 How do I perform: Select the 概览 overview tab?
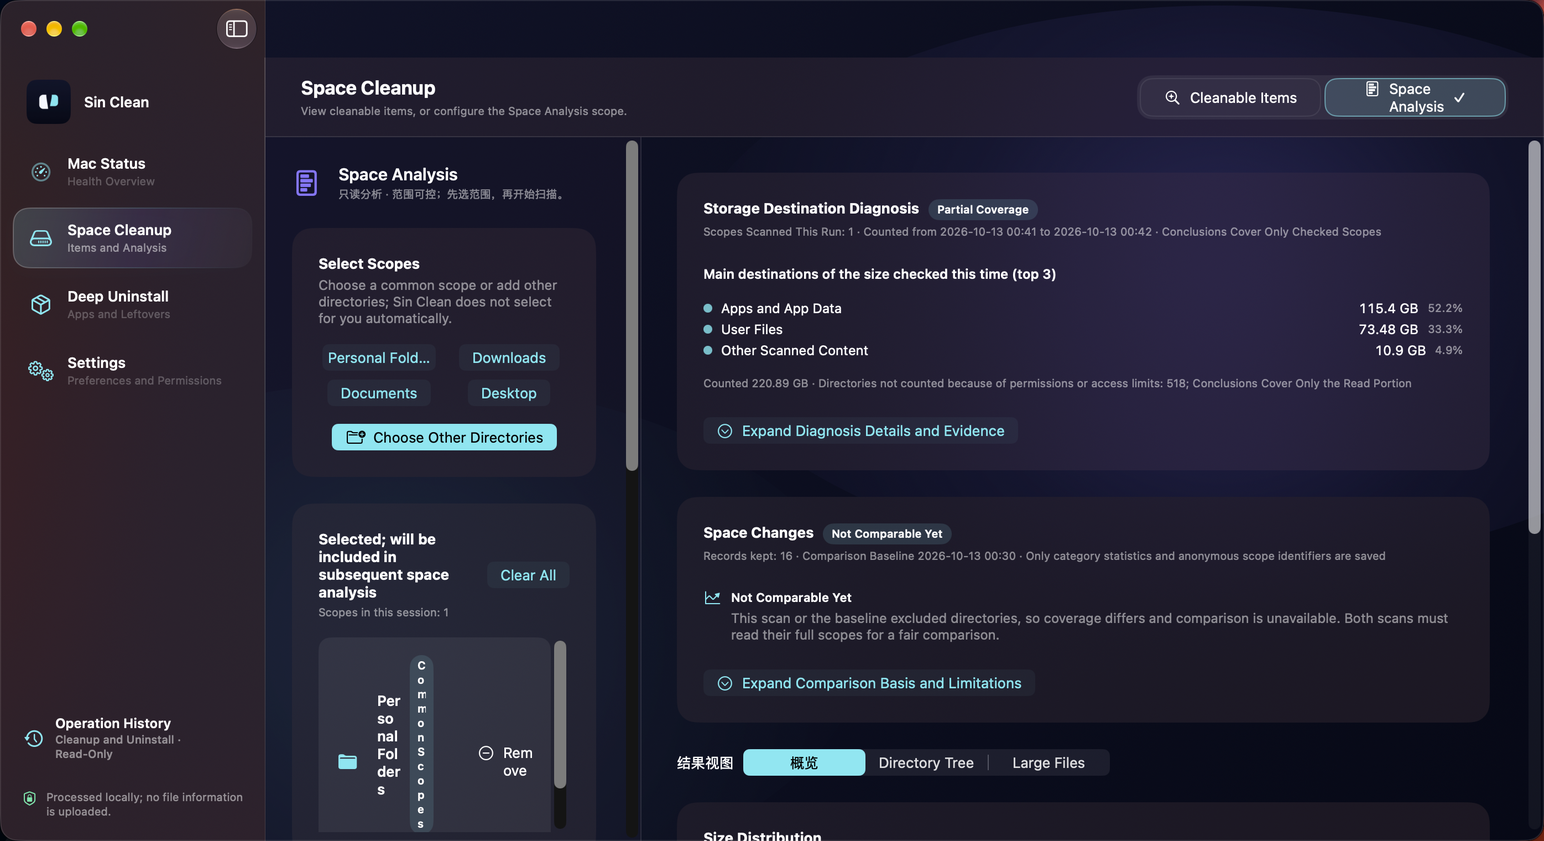[x=804, y=763]
